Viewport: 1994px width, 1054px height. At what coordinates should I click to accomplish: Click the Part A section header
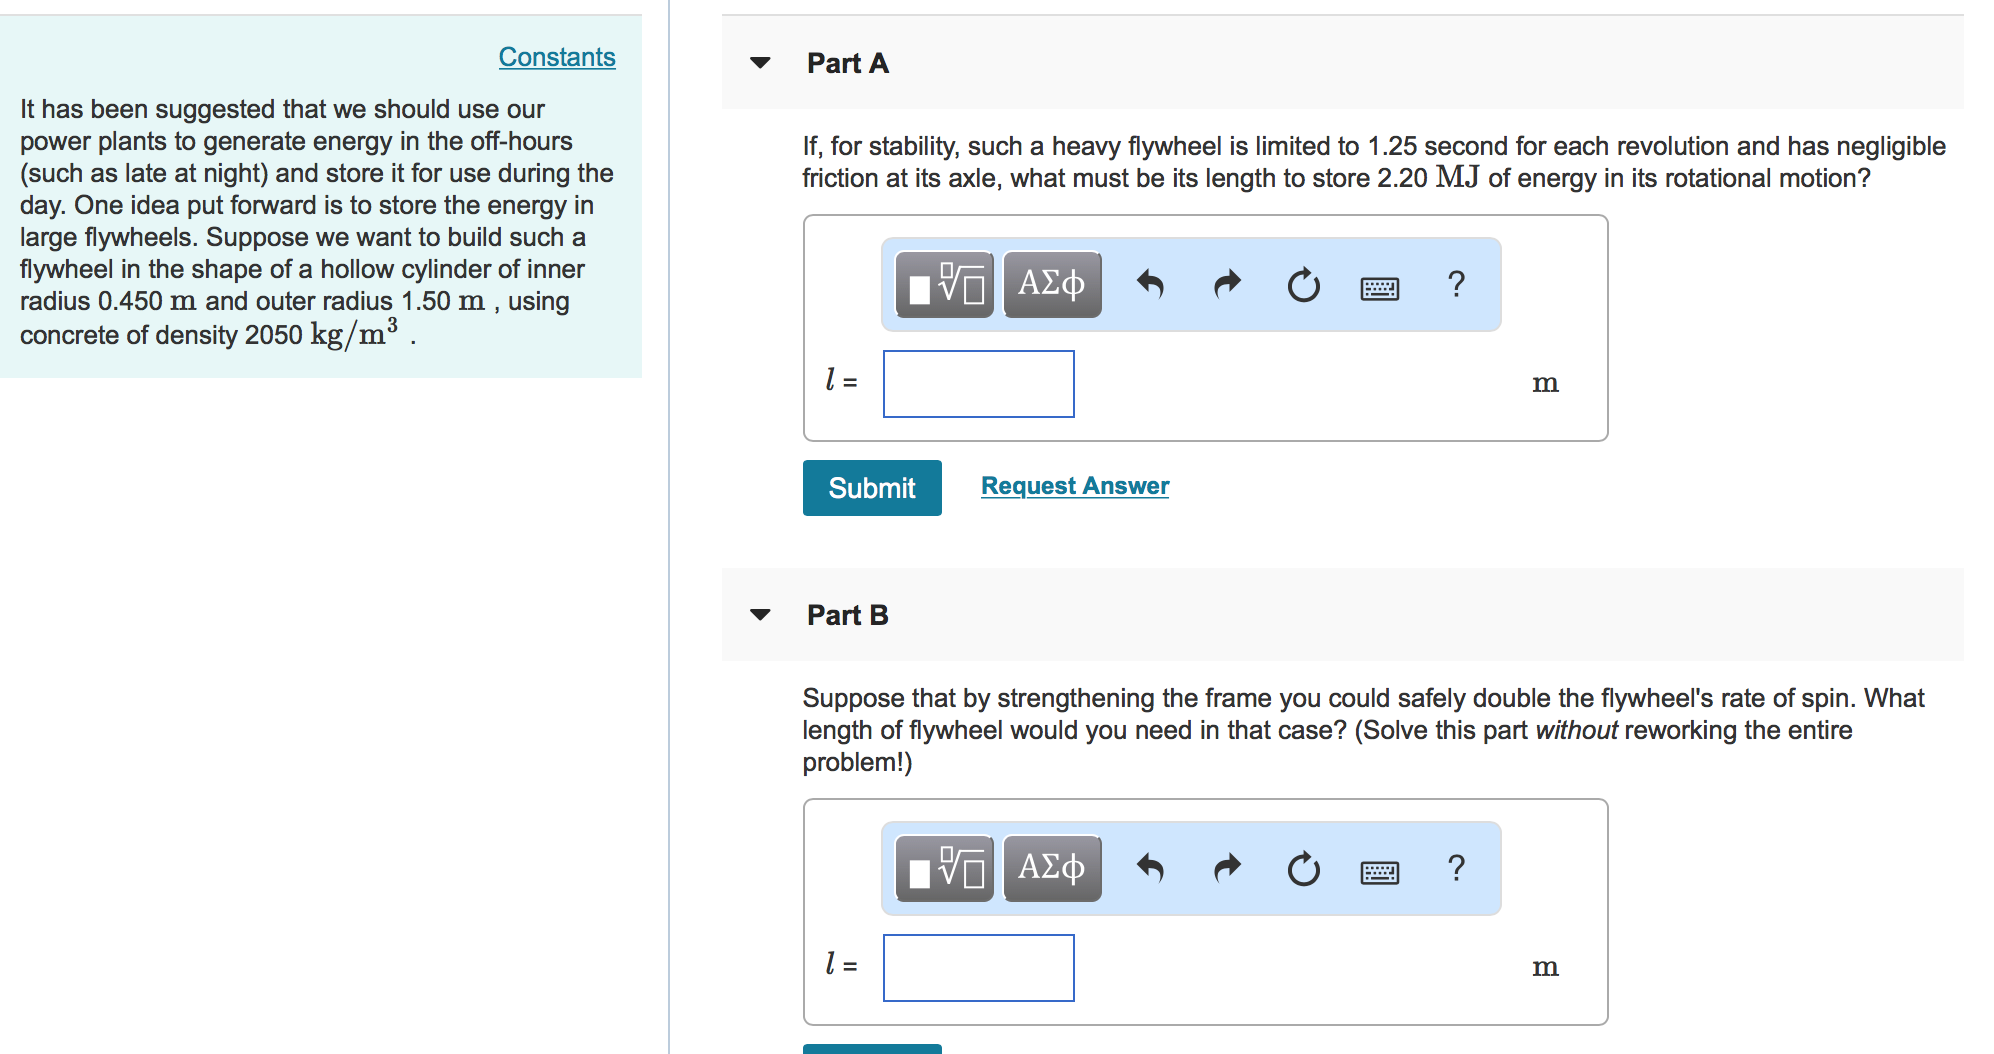pos(847,63)
